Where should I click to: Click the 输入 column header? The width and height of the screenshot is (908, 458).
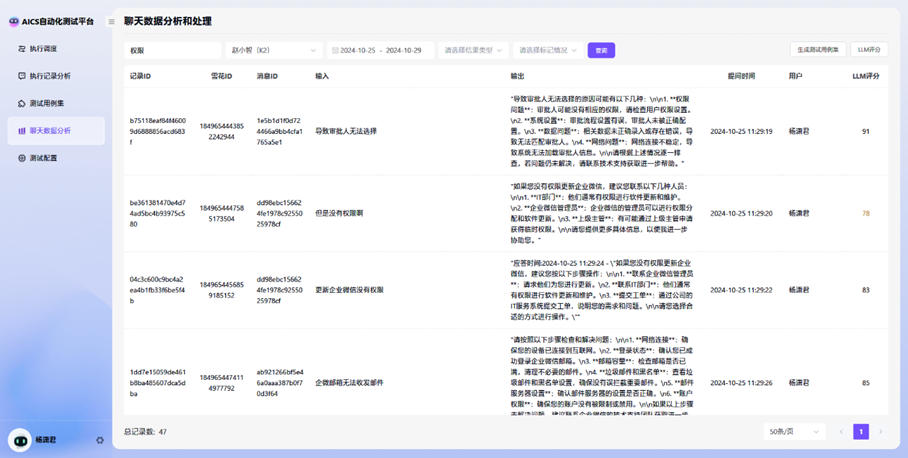click(322, 76)
